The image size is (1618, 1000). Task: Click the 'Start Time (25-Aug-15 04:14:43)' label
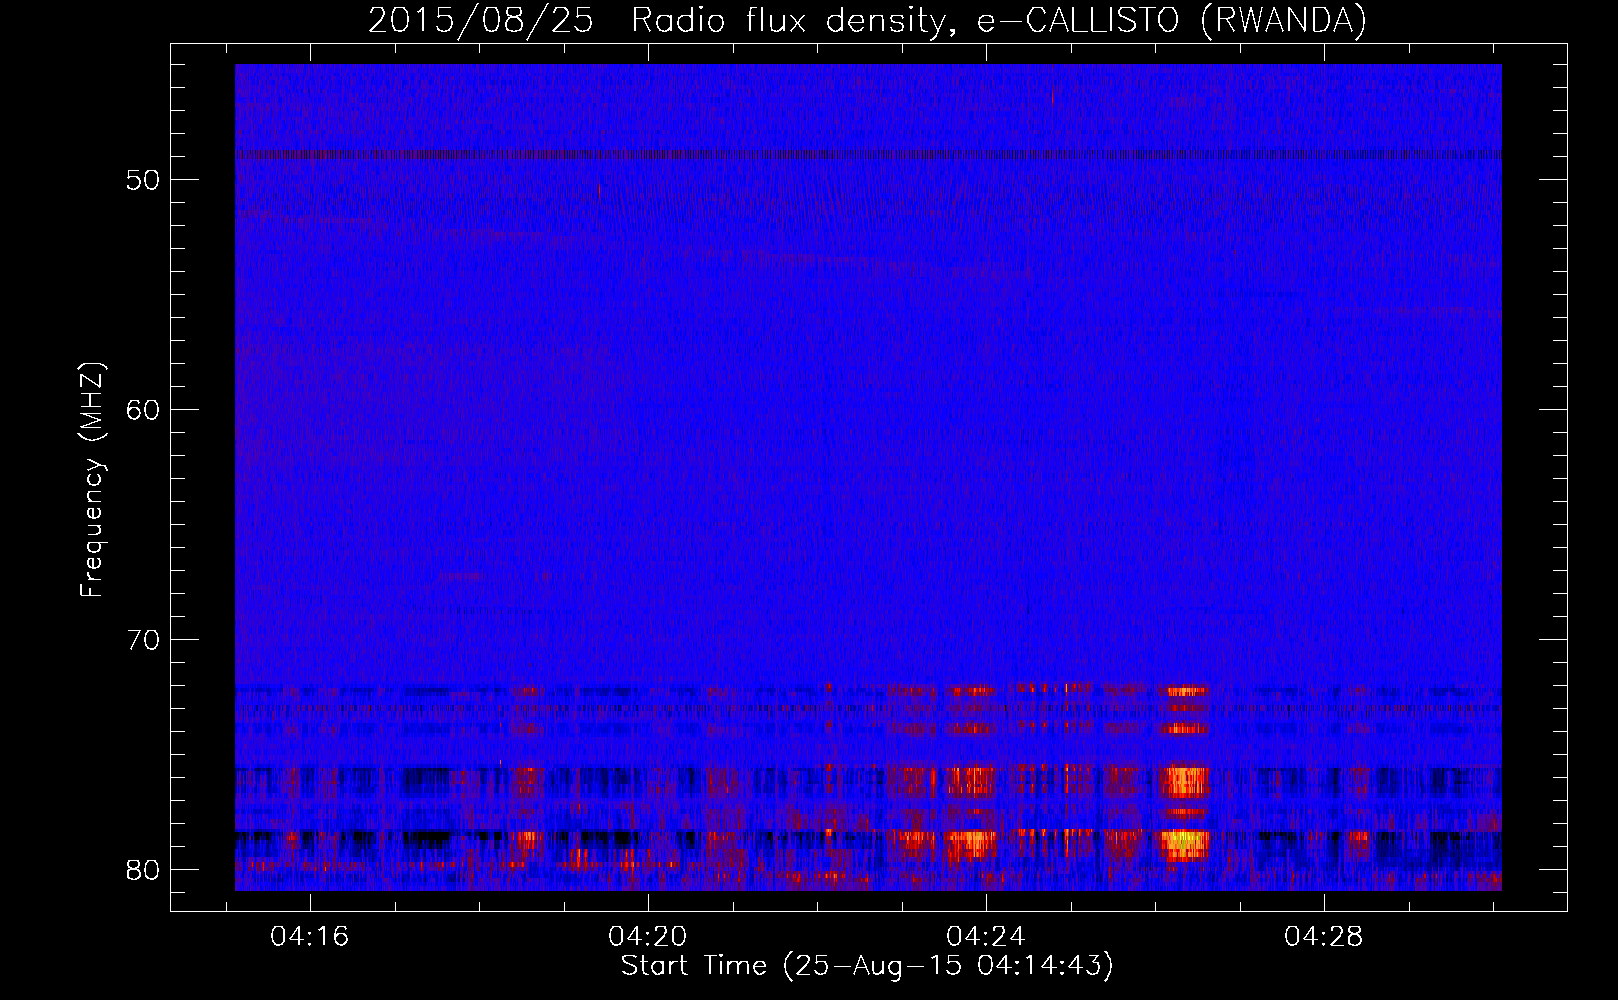pos(867,966)
